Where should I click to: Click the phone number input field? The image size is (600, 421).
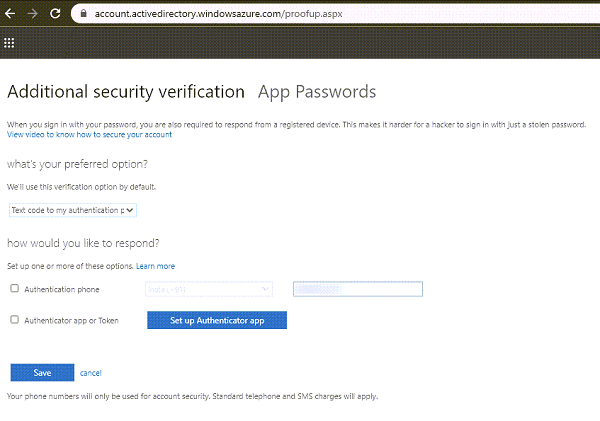tap(357, 289)
